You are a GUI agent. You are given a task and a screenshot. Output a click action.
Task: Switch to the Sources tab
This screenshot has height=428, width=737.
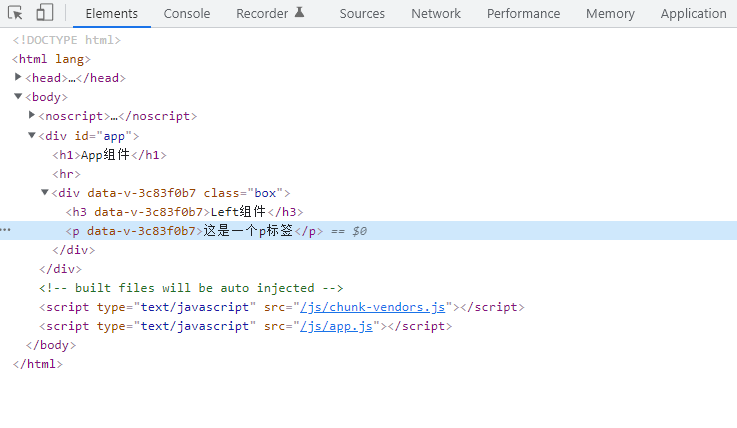point(362,14)
